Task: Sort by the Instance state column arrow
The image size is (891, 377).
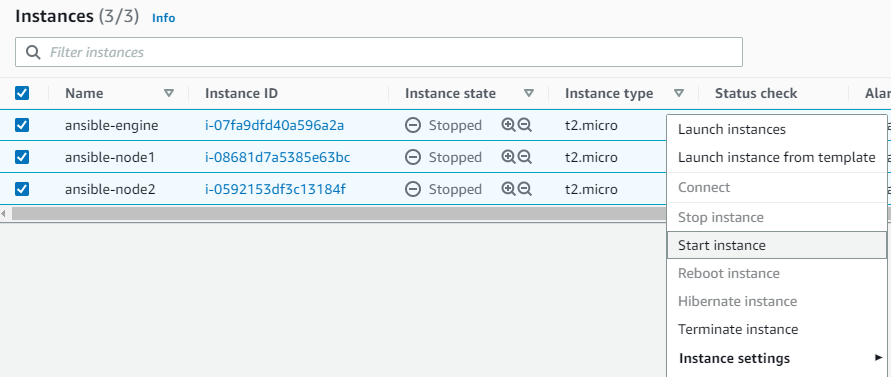Action: [529, 93]
